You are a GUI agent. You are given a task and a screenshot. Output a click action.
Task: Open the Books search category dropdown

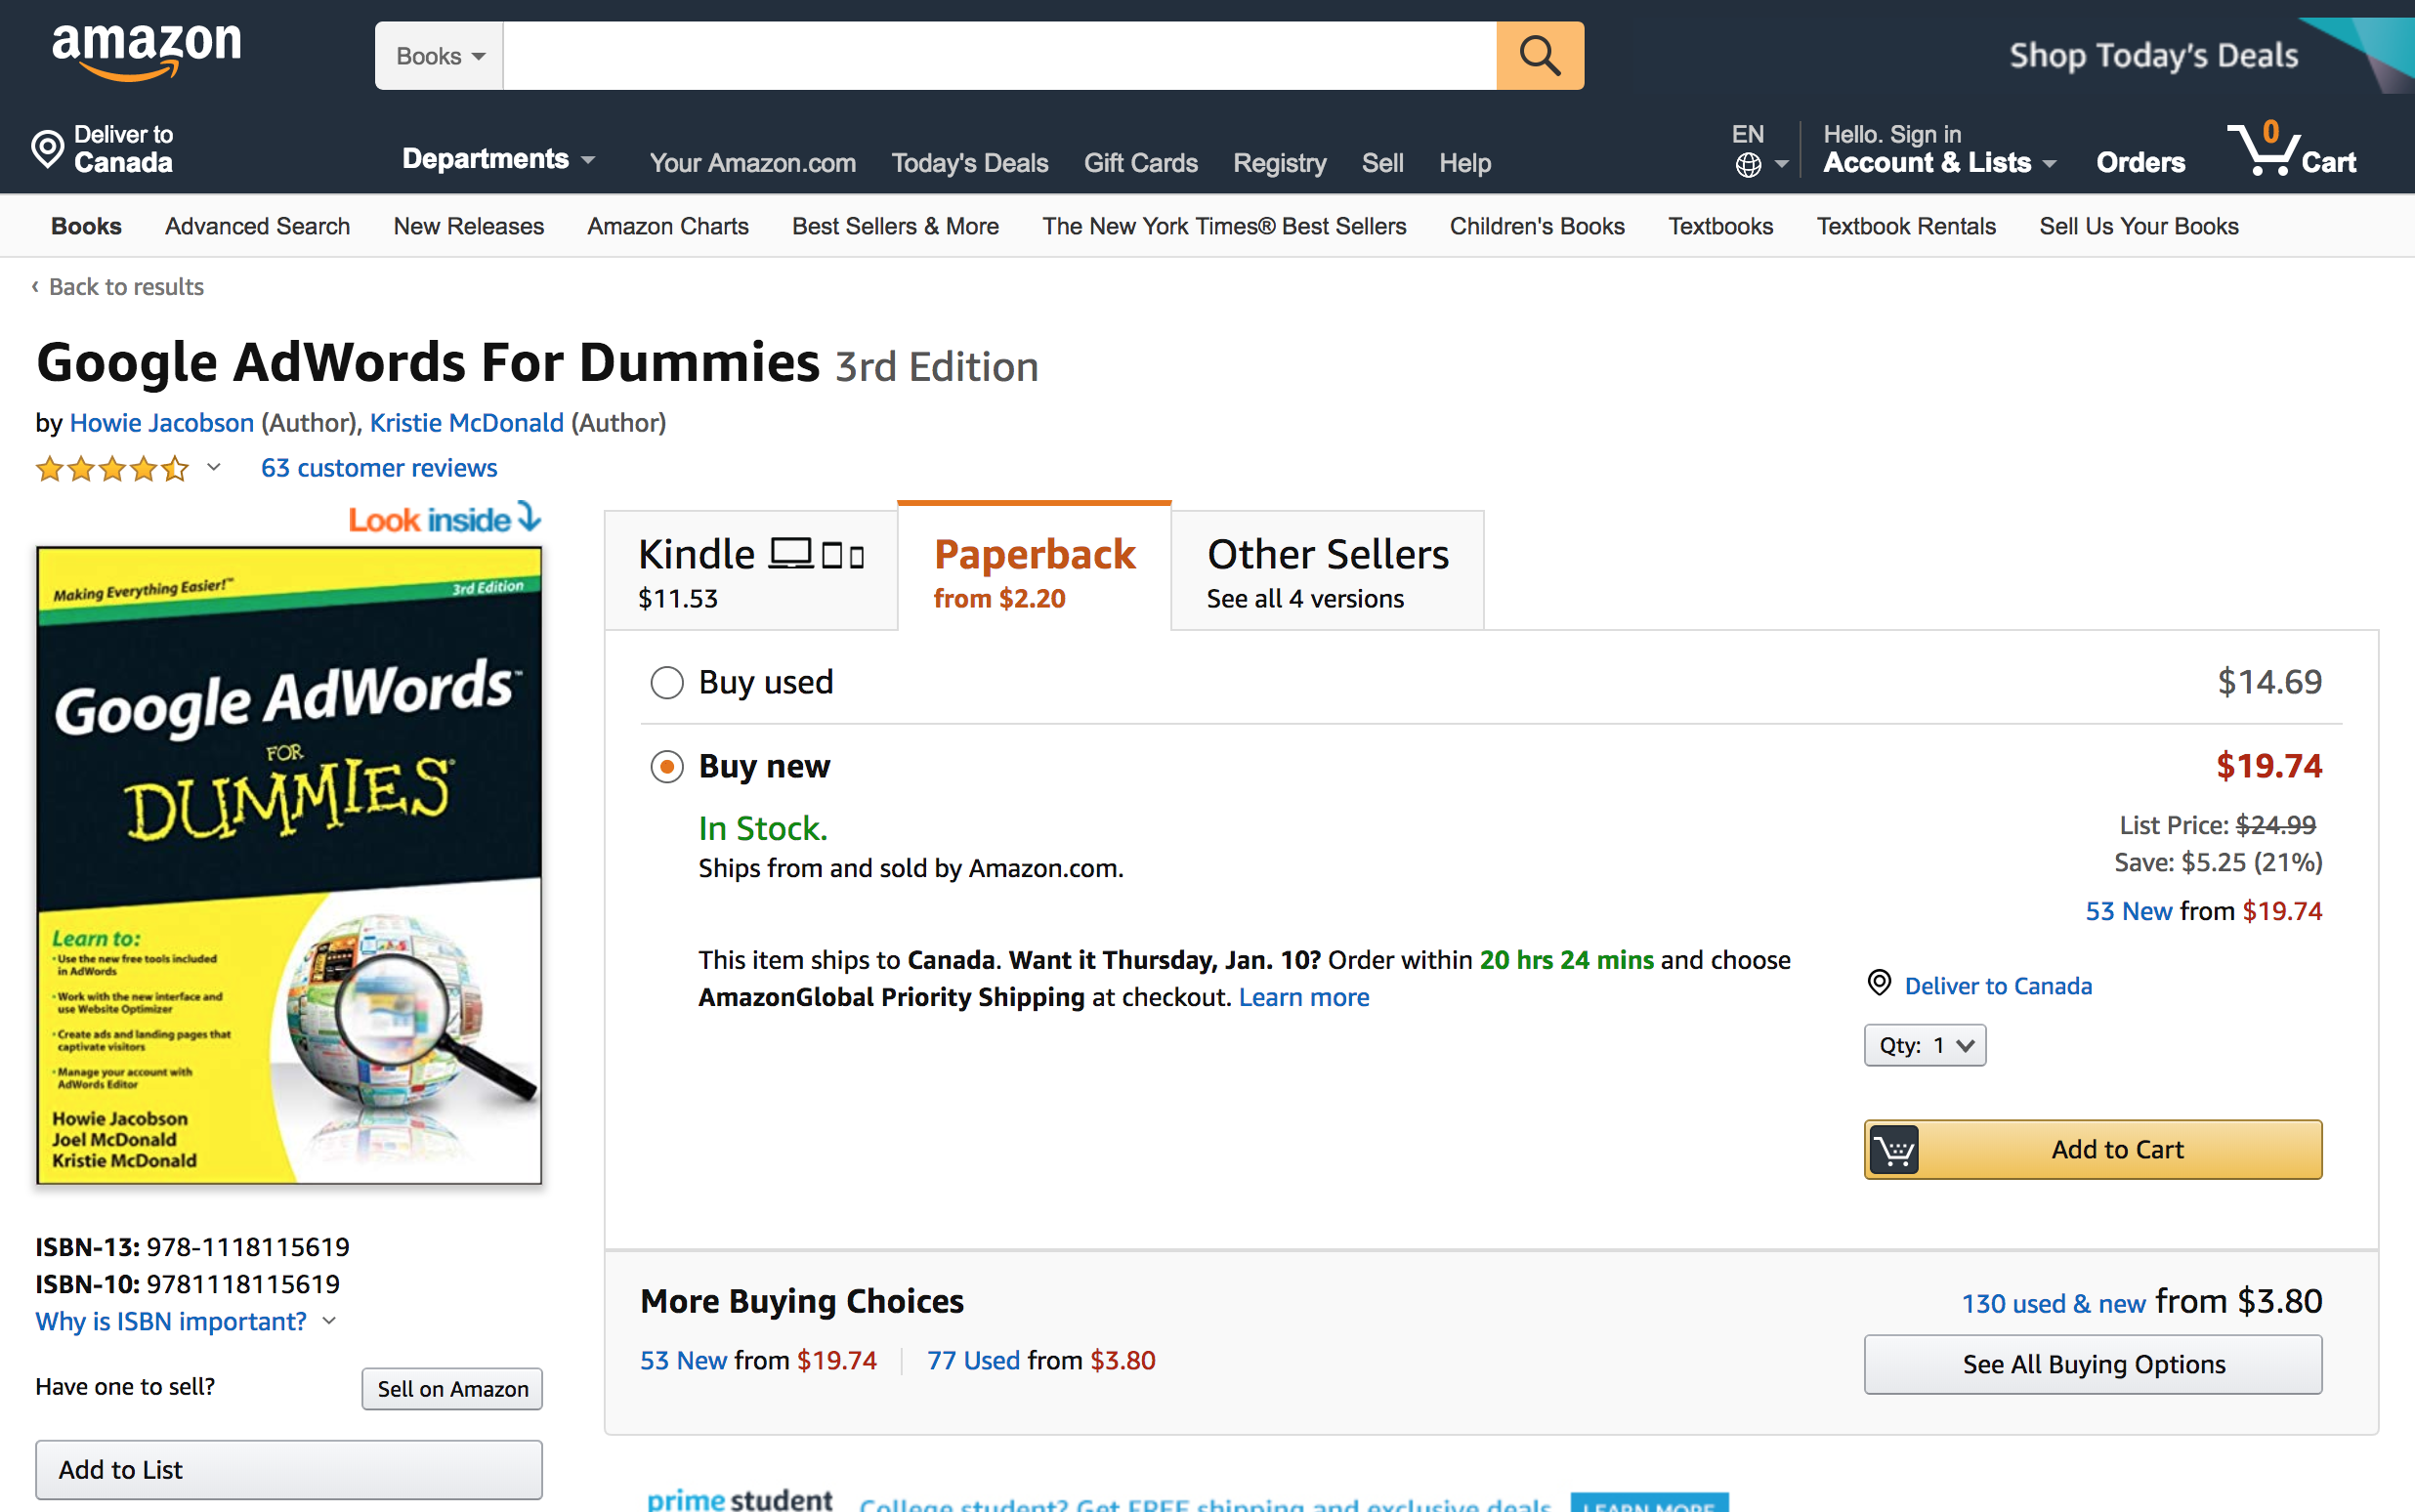(440, 56)
